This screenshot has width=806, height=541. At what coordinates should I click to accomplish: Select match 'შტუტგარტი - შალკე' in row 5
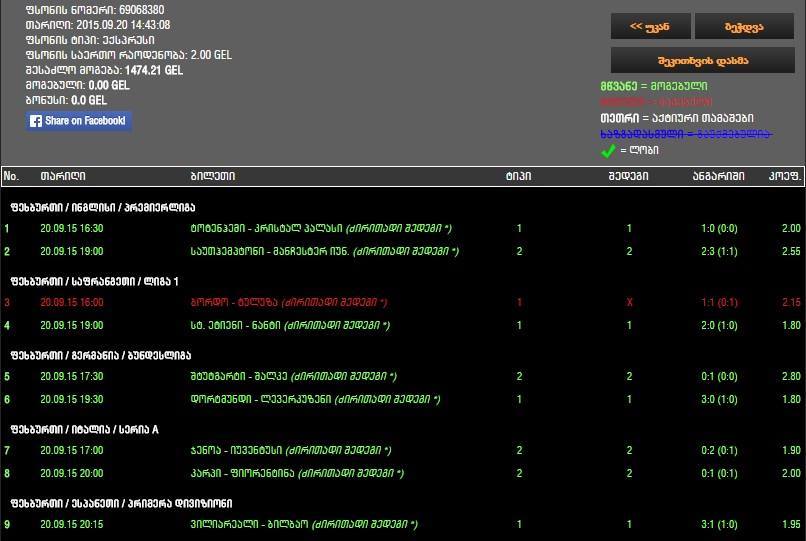coord(239,376)
